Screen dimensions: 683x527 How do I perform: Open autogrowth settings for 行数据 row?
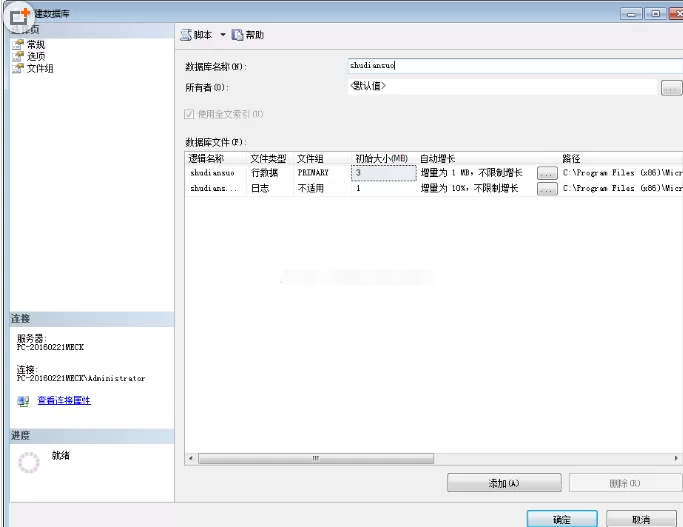point(547,173)
